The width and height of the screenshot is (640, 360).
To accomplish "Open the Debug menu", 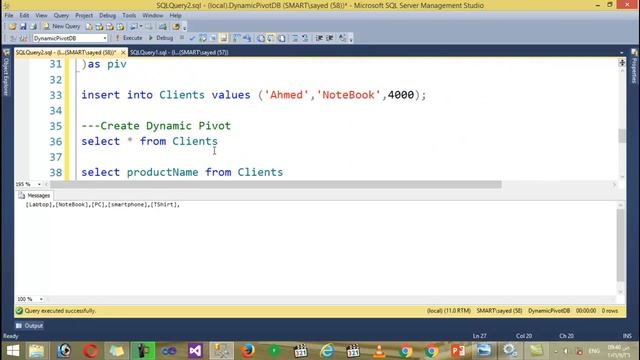I will (107, 16).
